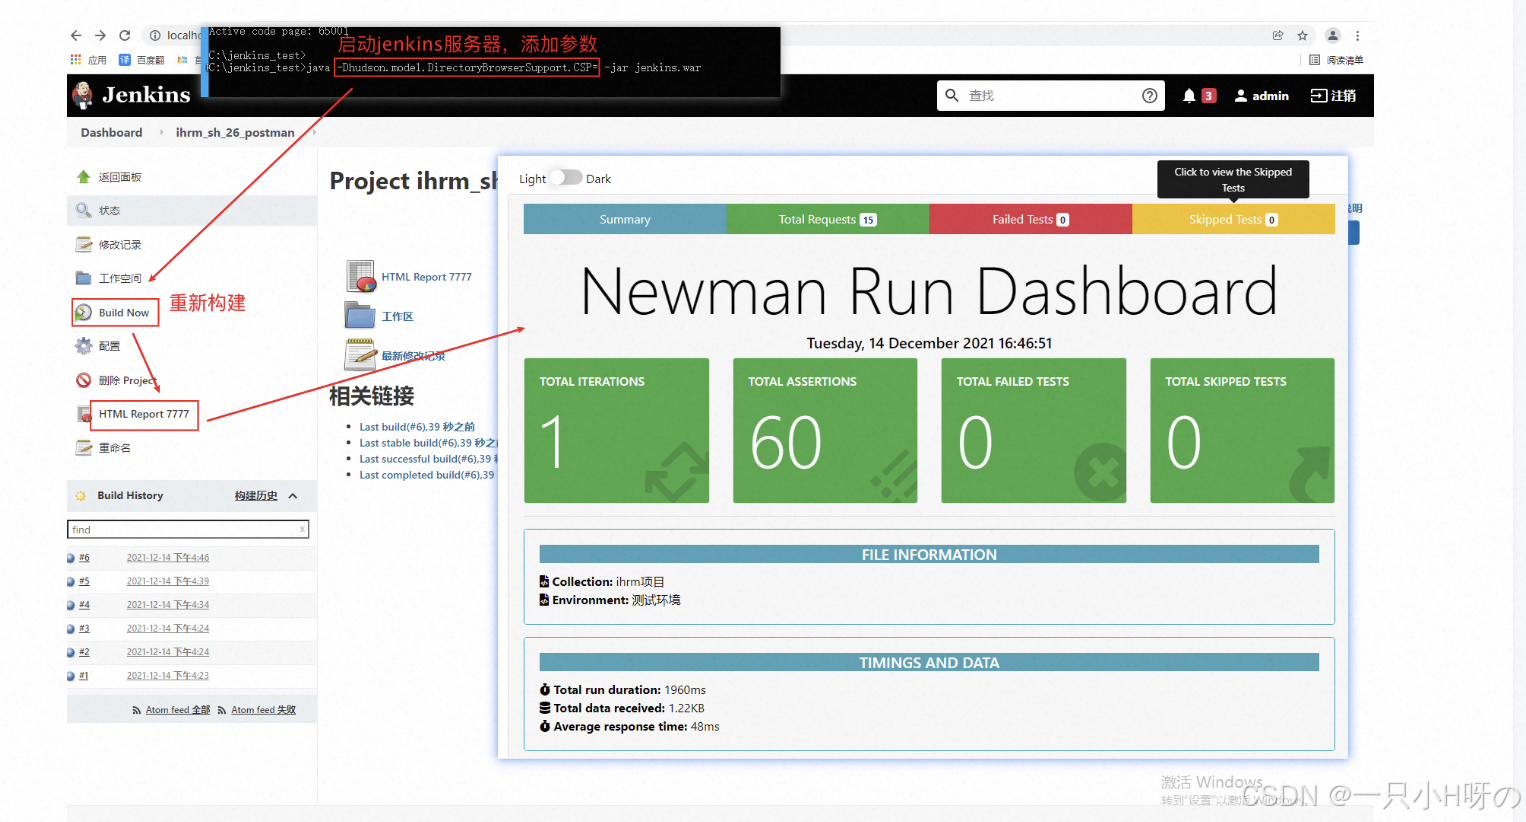Screen dimensions: 1526x822
Task: Open the Last stable build(#6) permalink
Action: [428, 443]
